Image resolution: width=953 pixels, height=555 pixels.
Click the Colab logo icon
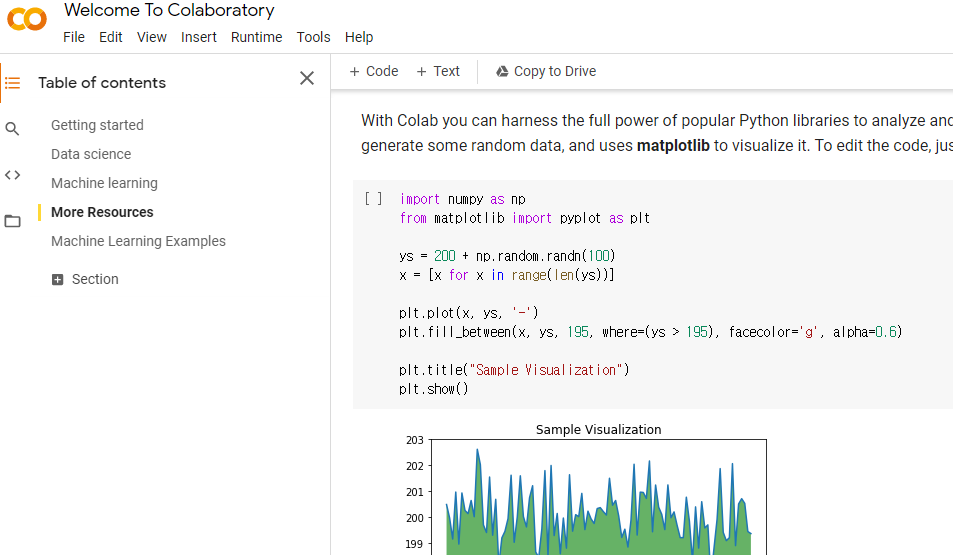click(x=26, y=19)
